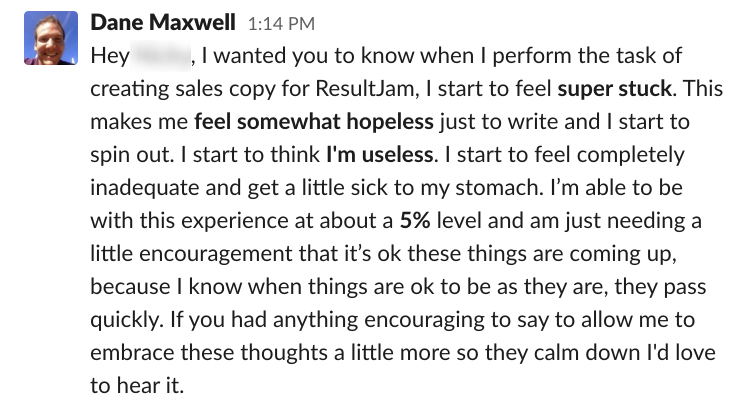Click the sender name Dane Maxwell
Viewport: 747px width, 415px height.
point(163,22)
